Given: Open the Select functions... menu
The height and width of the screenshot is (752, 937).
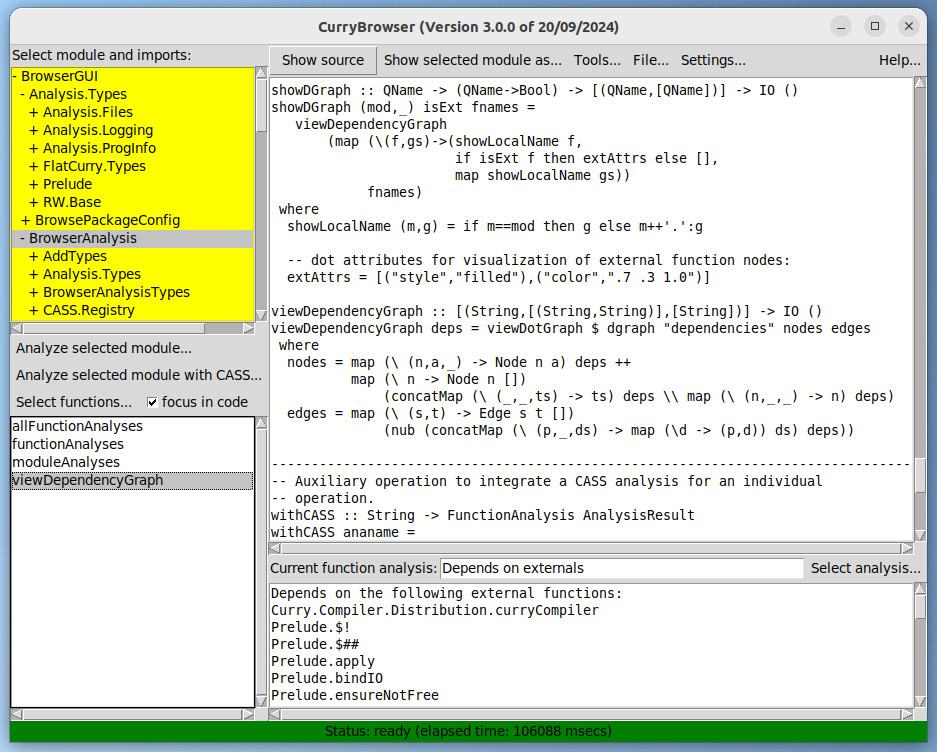Looking at the screenshot, I should pyautogui.click(x=74, y=403).
